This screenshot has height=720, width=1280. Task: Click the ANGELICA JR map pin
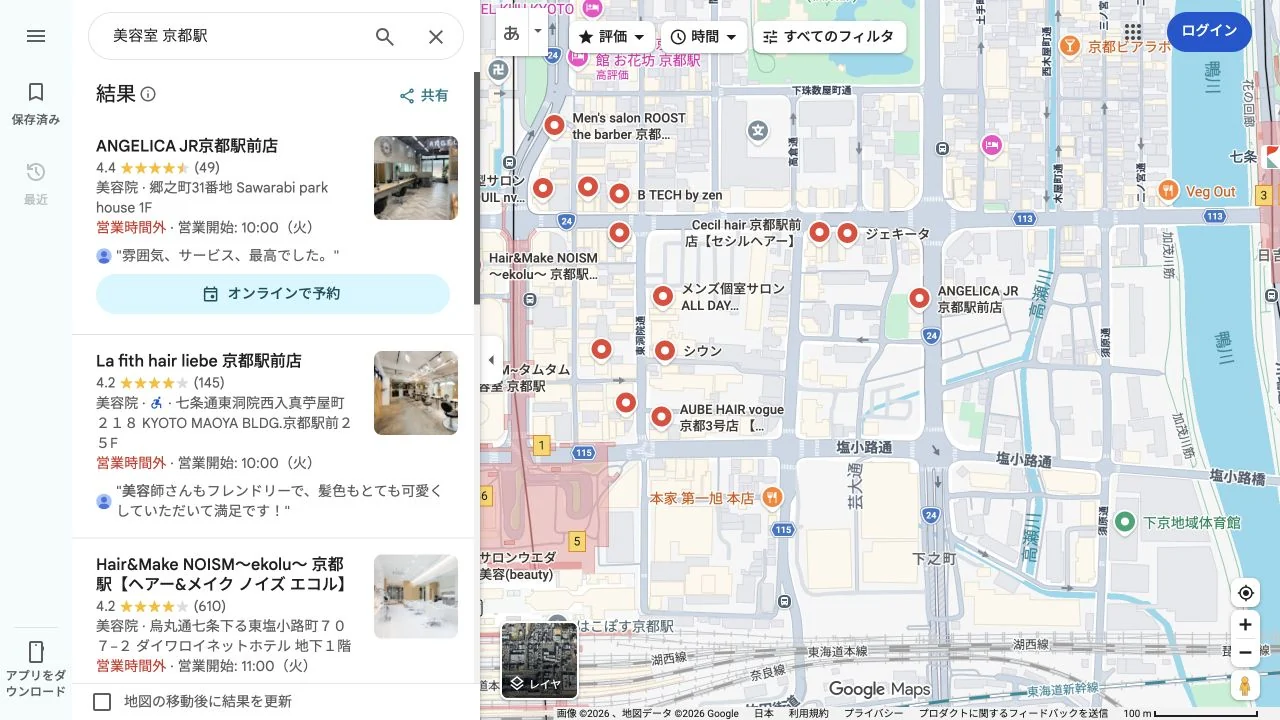[920, 297]
